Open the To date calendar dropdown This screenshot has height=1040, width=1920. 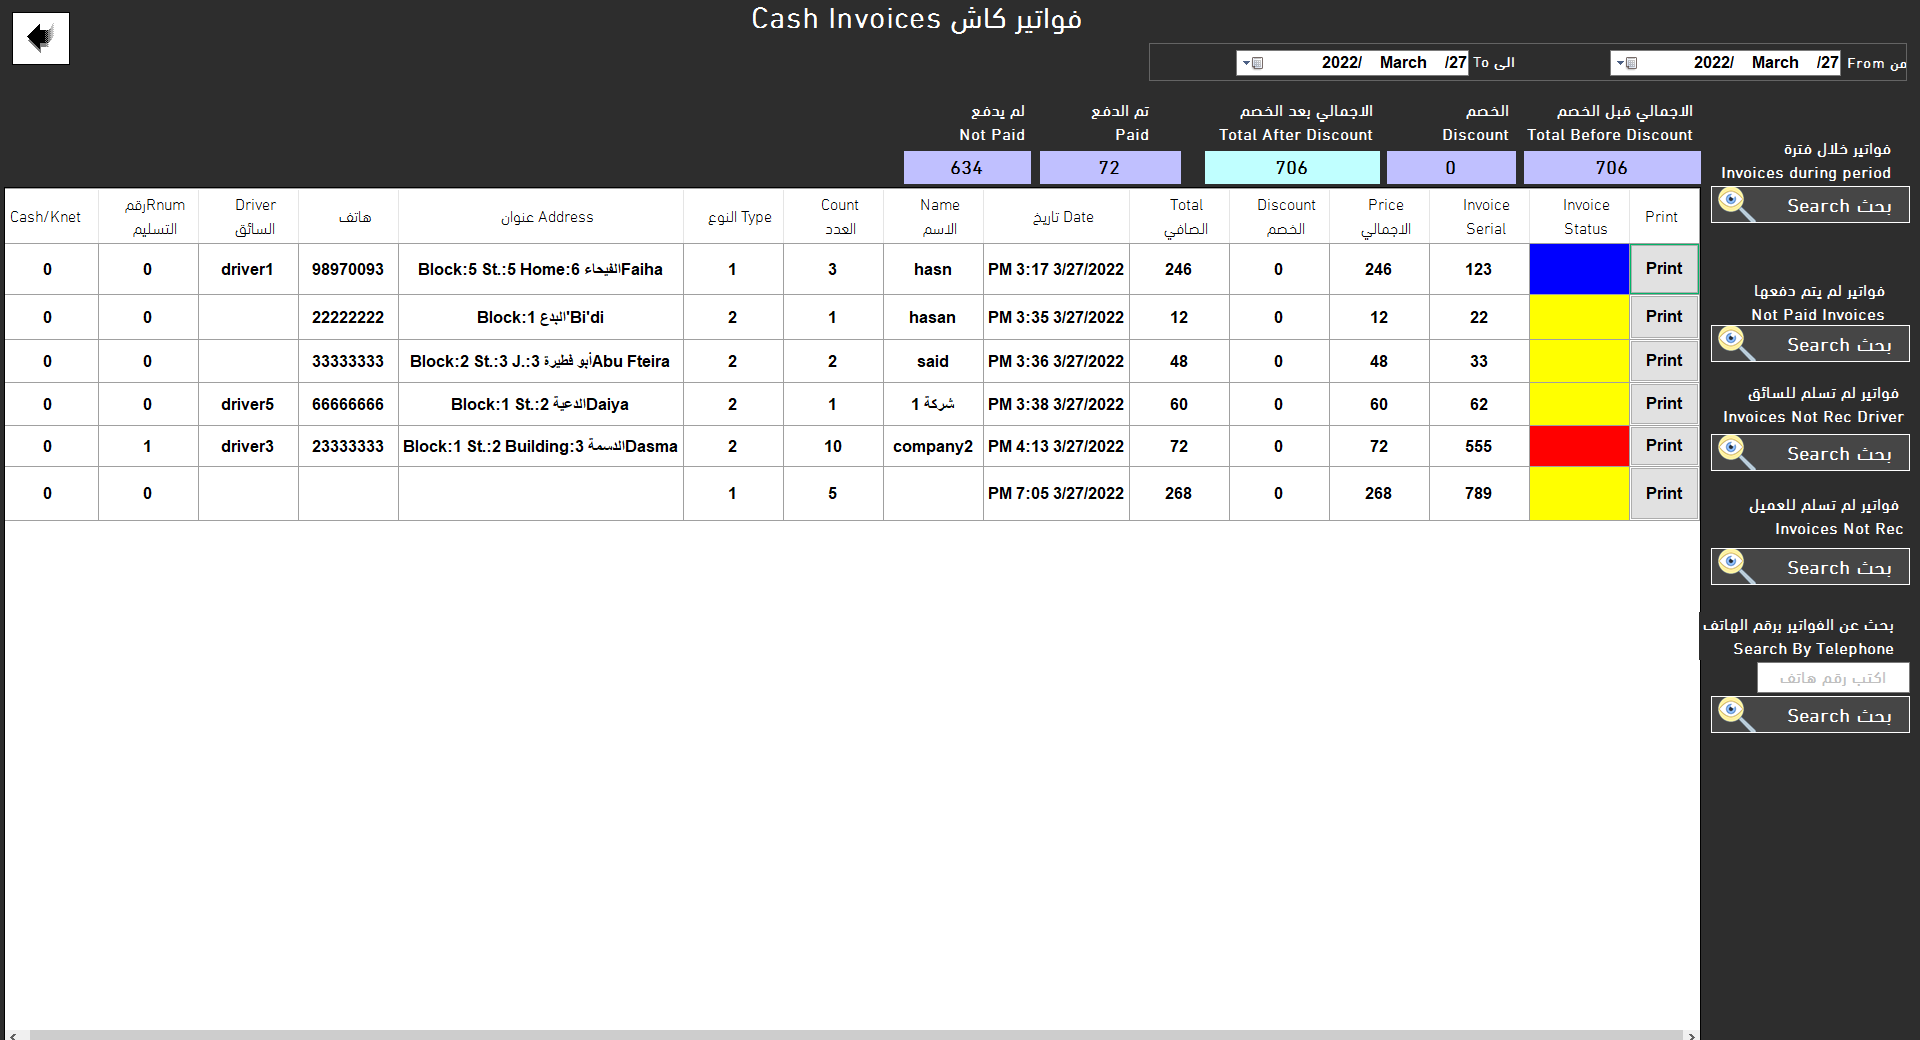point(1253,63)
